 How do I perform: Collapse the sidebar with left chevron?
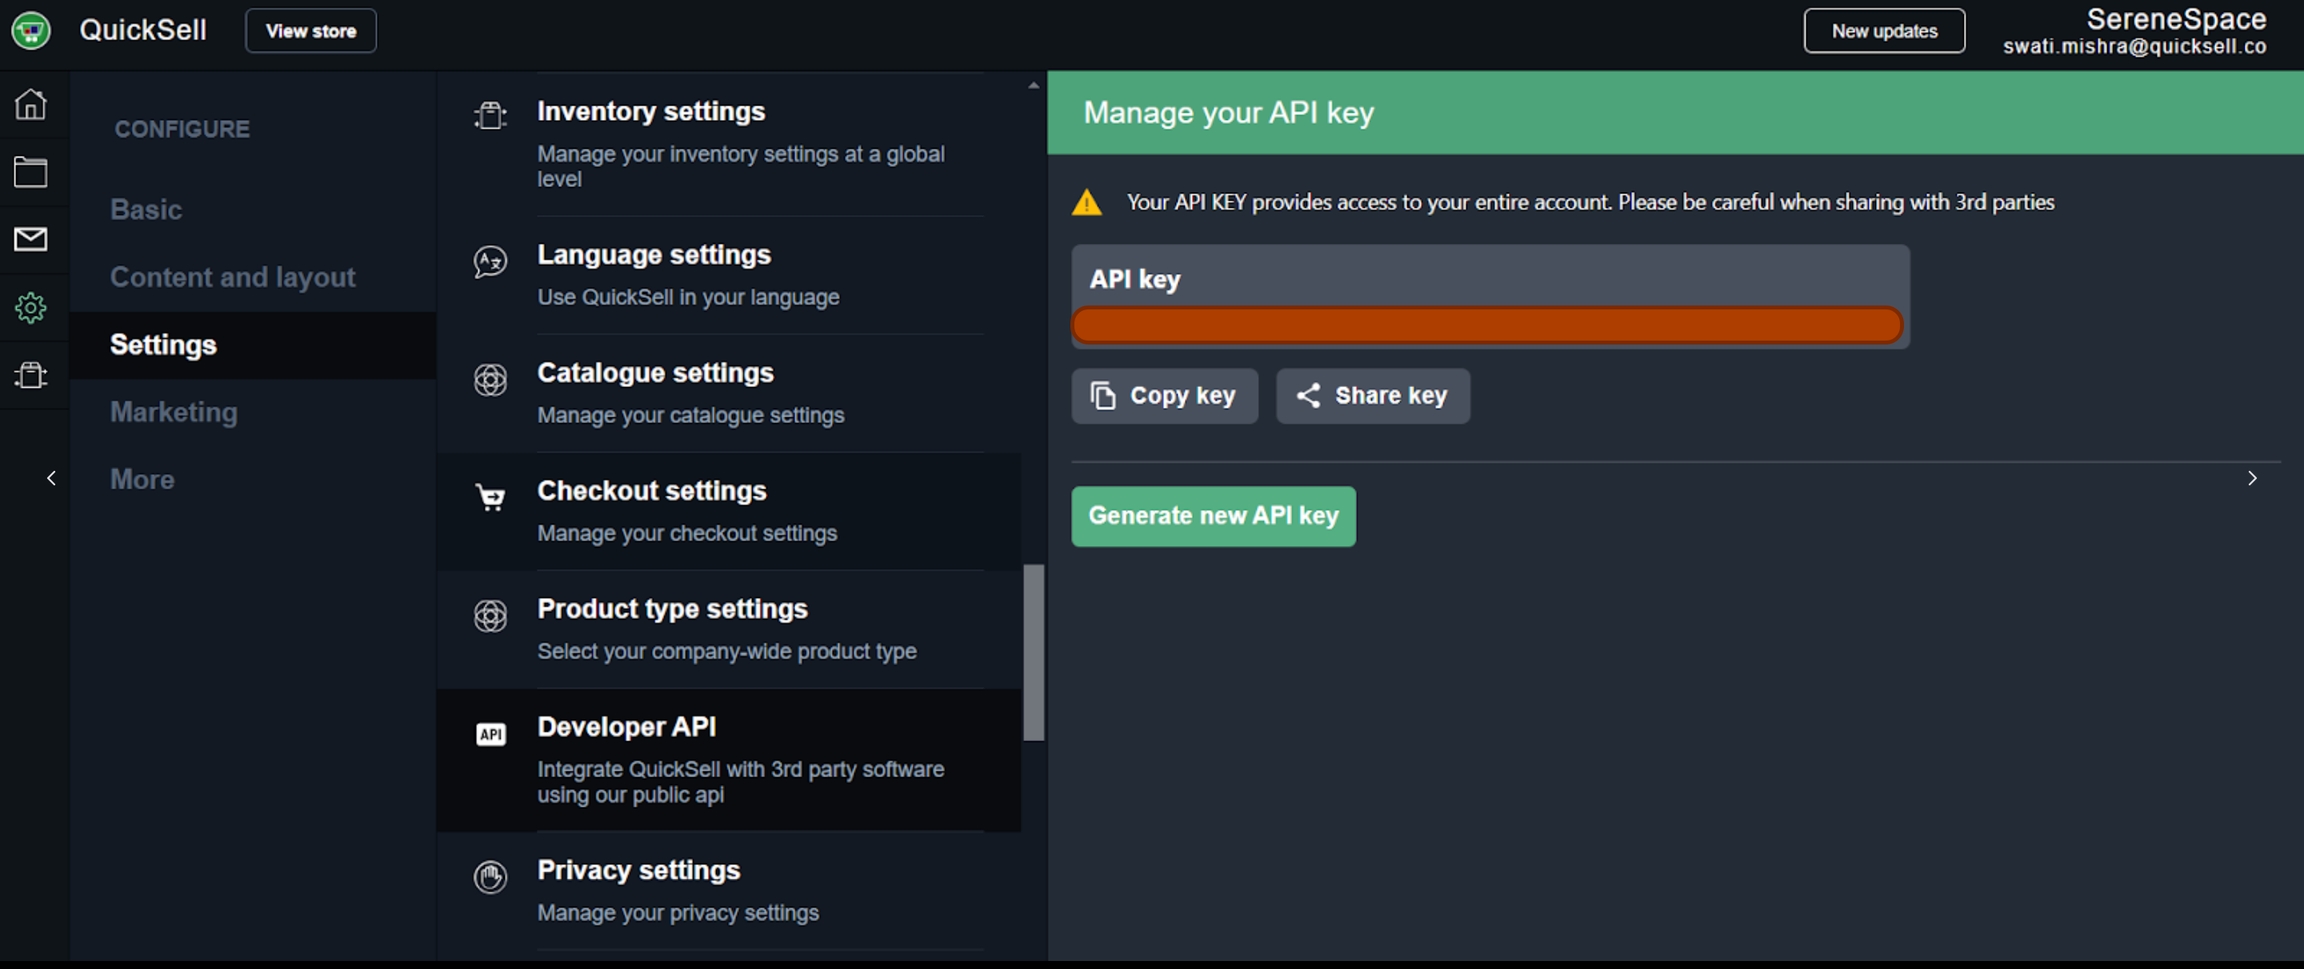51,478
